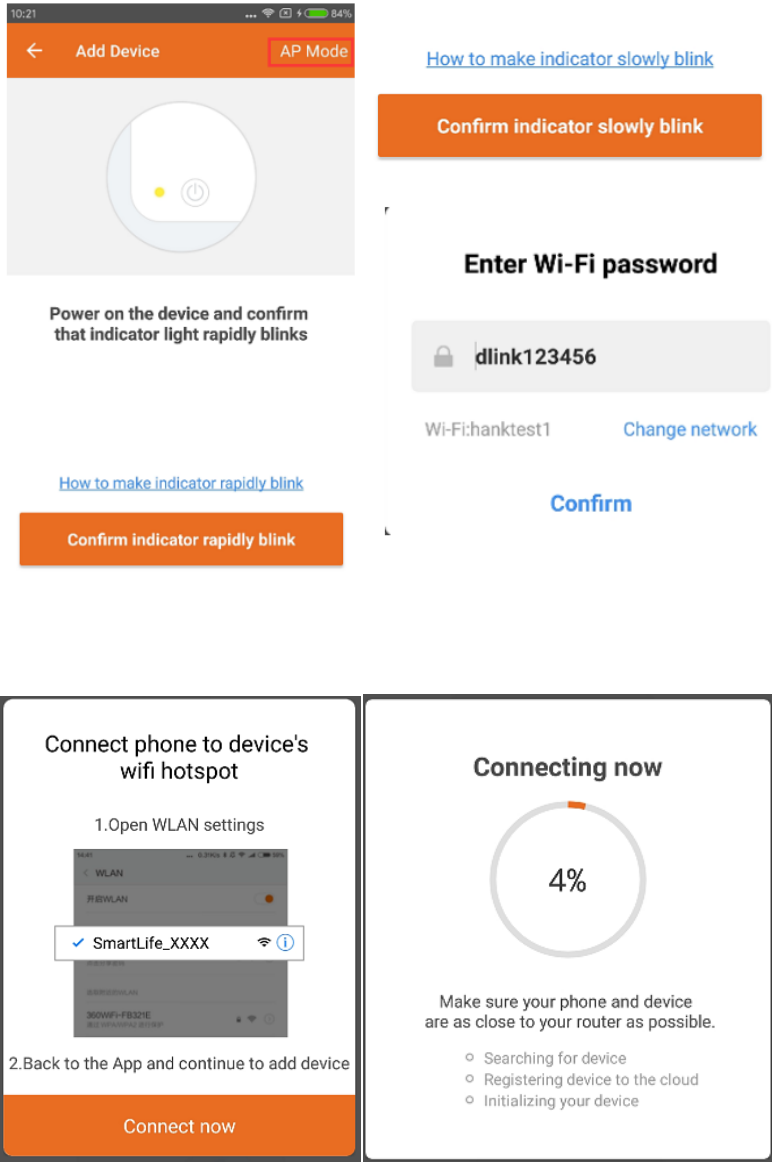Tap the battery icon in the status bar

pos(316,13)
